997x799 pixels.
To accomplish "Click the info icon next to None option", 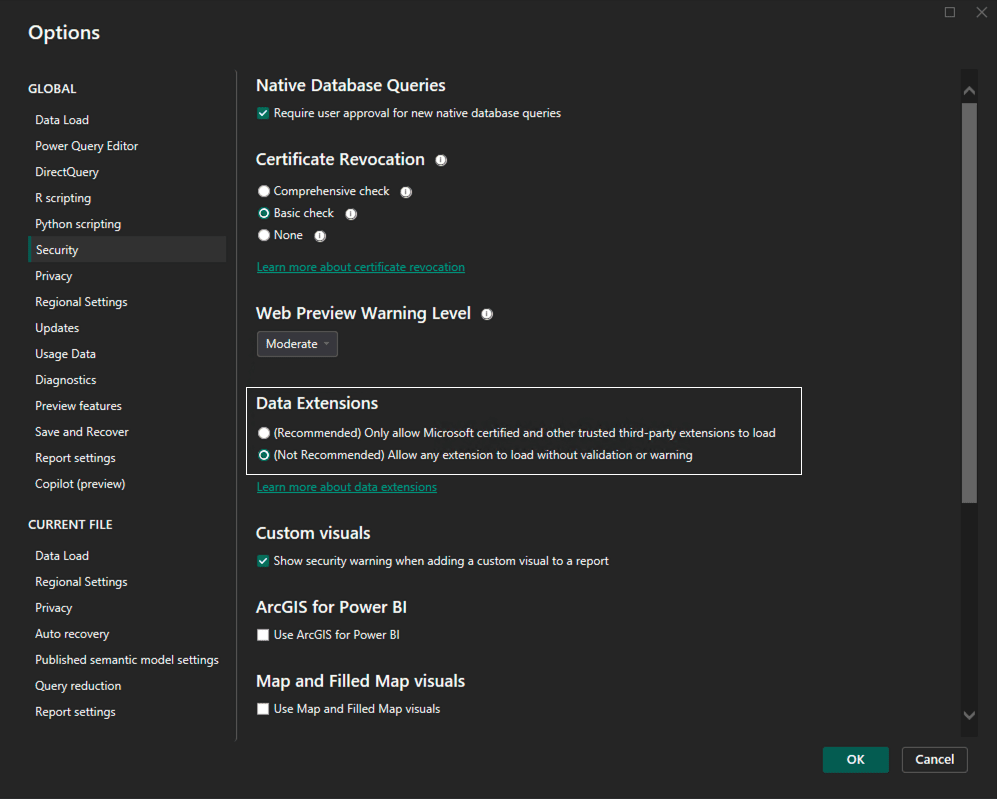I will 319,235.
